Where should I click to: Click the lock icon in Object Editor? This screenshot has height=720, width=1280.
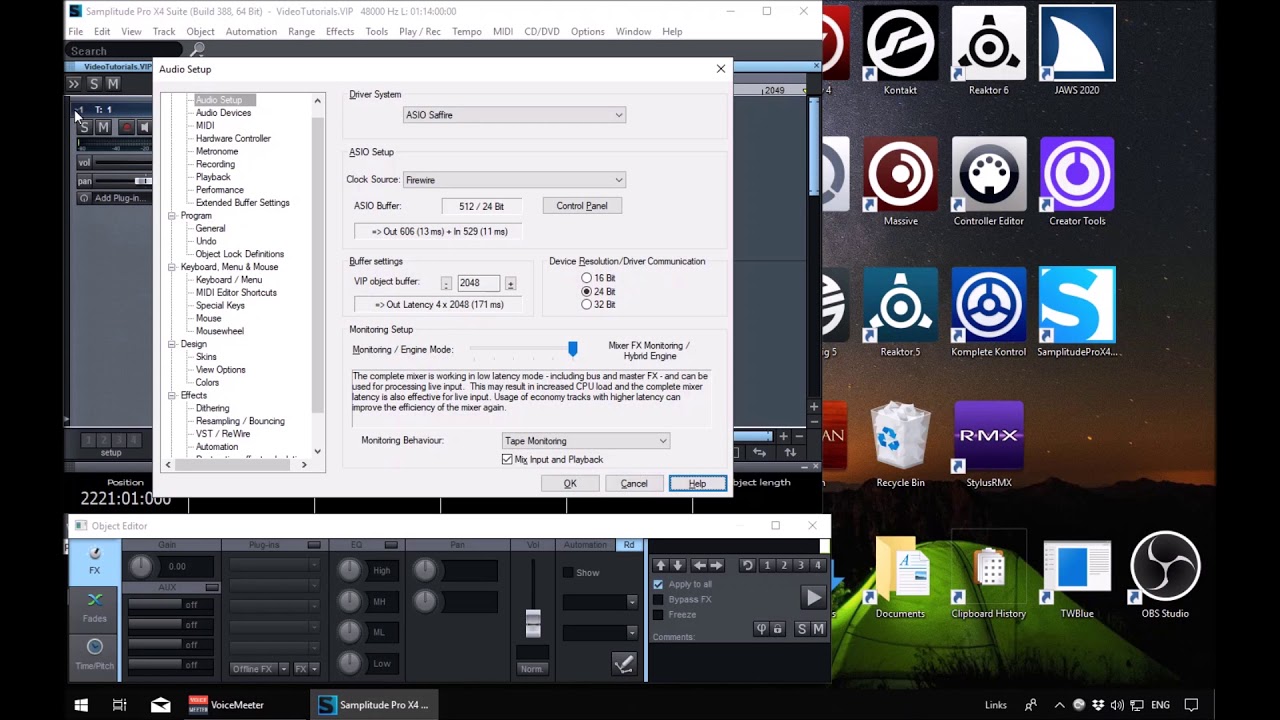778,629
